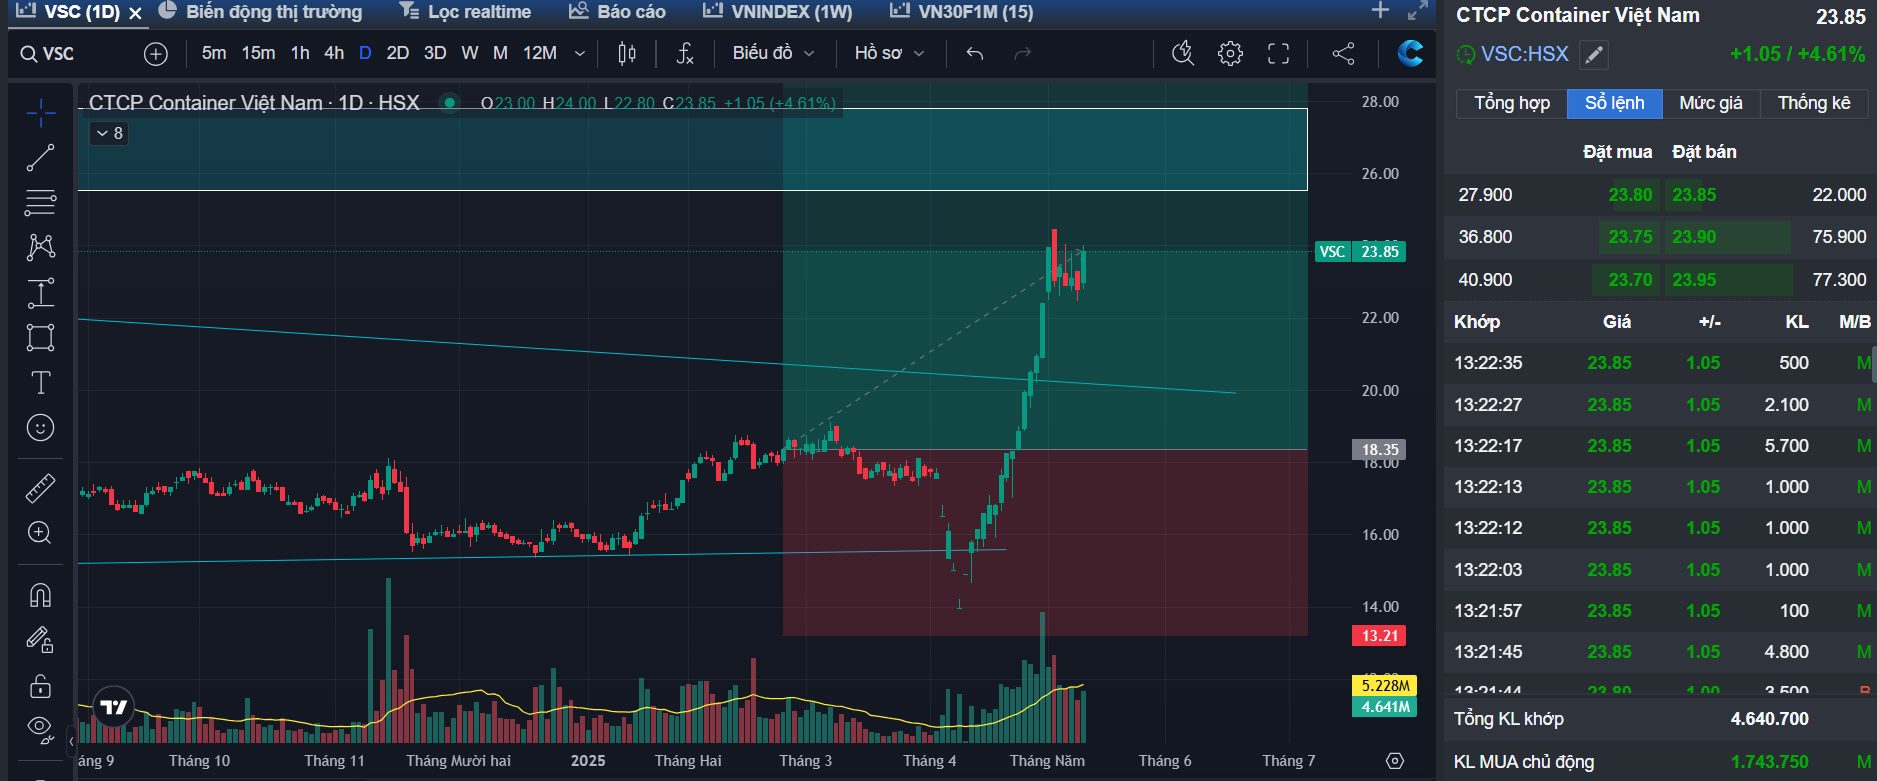Open the candlestick chart type picker
Viewport: 1877px width, 781px height.
coord(627,54)
